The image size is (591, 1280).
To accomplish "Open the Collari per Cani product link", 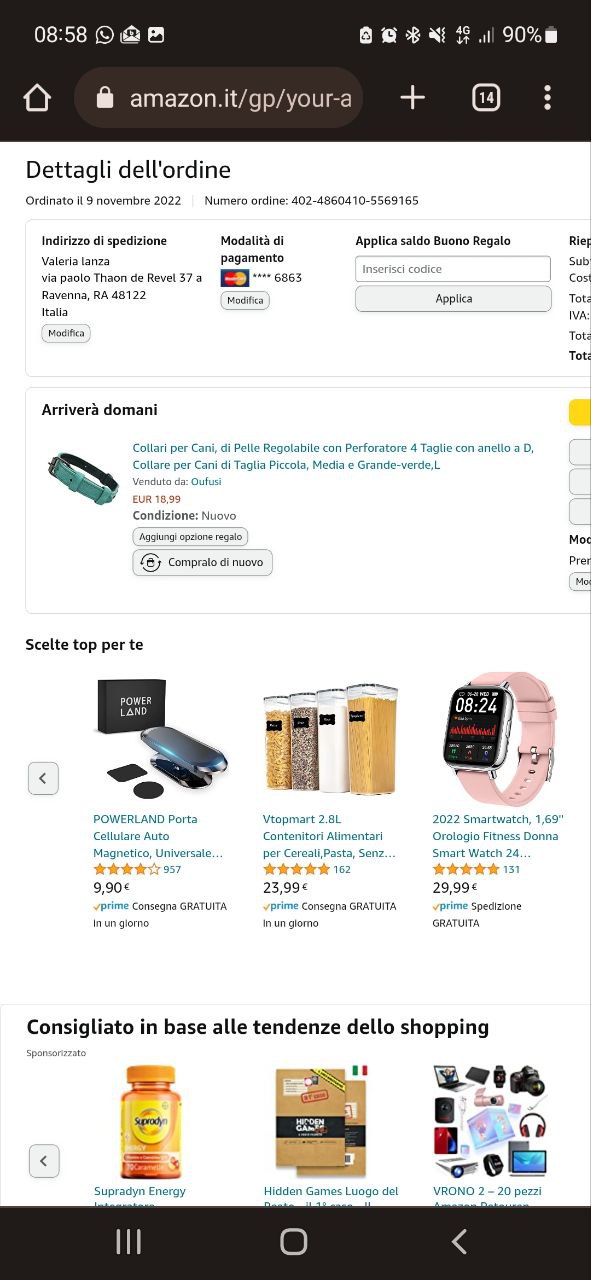I will tap(333, 456).
